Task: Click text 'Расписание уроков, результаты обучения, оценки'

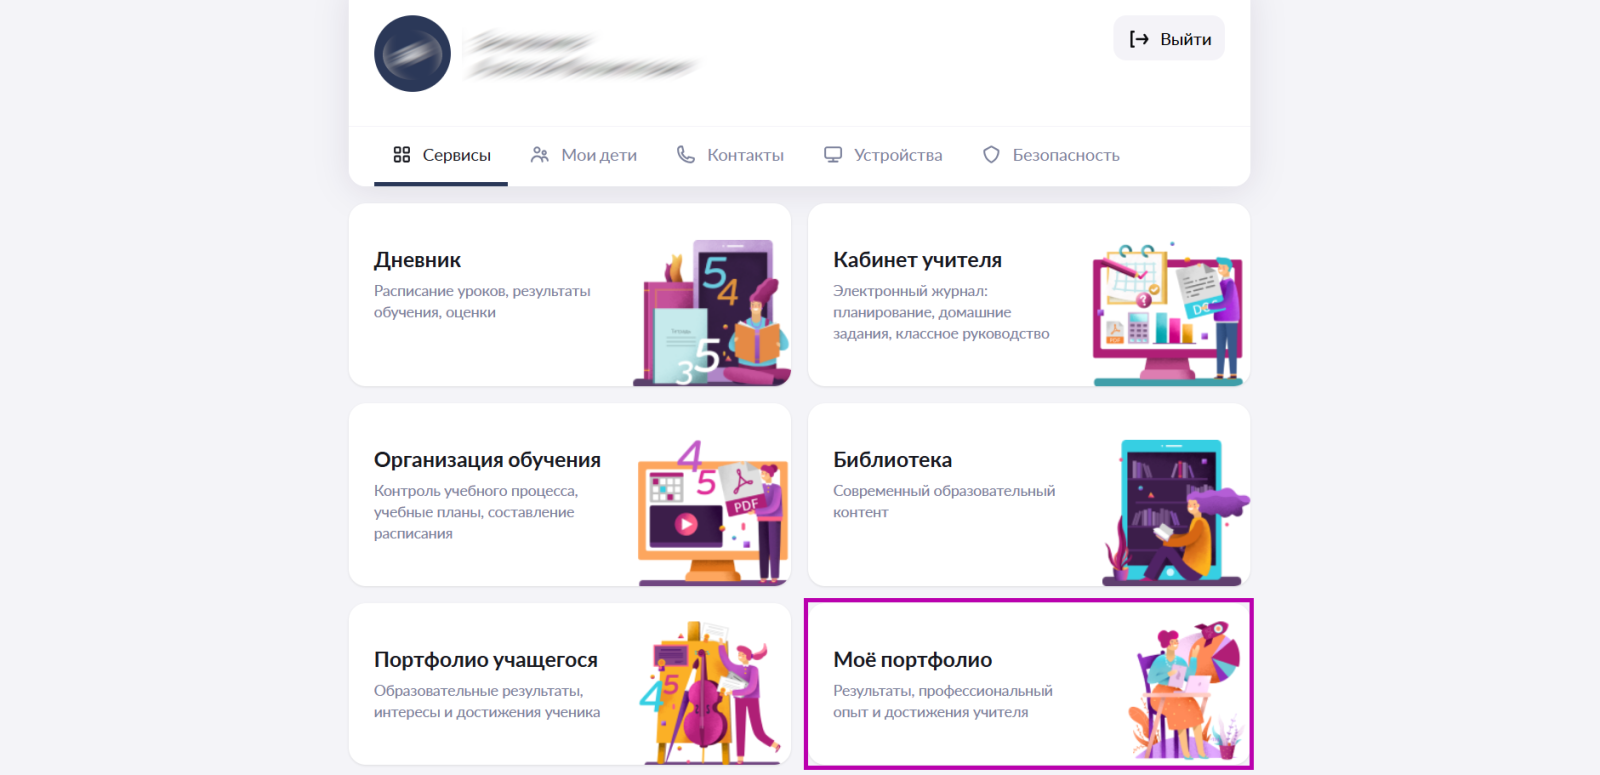Action: coord(482,302)
